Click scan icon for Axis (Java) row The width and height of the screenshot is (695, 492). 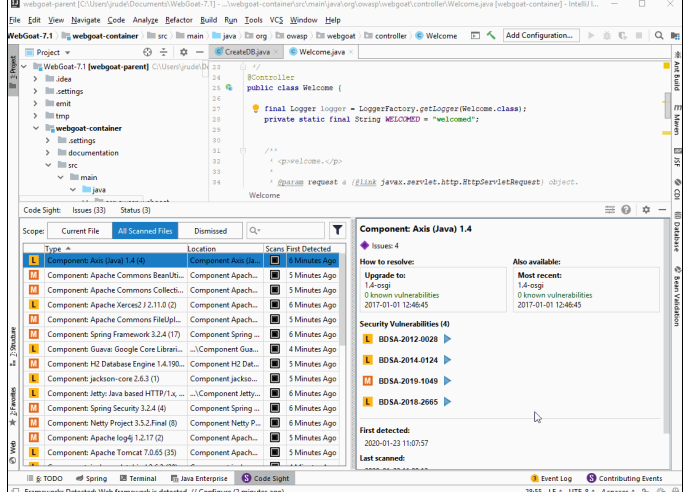(275, 260)
